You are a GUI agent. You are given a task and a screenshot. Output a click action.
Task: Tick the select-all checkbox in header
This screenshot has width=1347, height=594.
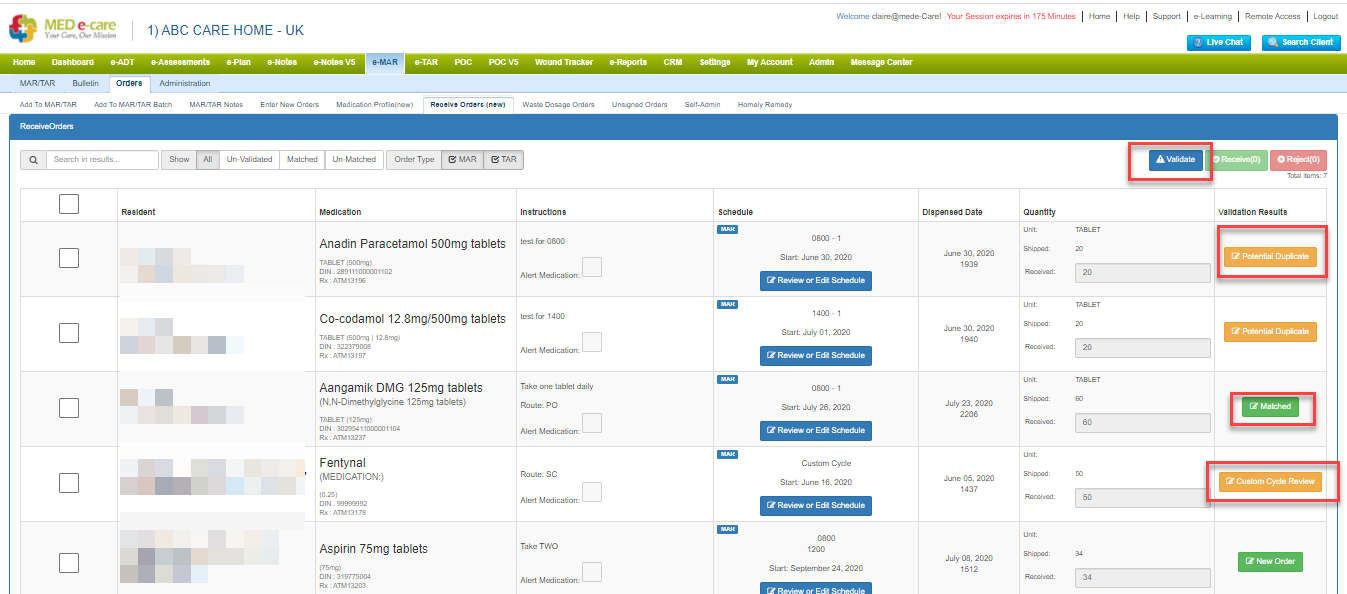point(69,204)
